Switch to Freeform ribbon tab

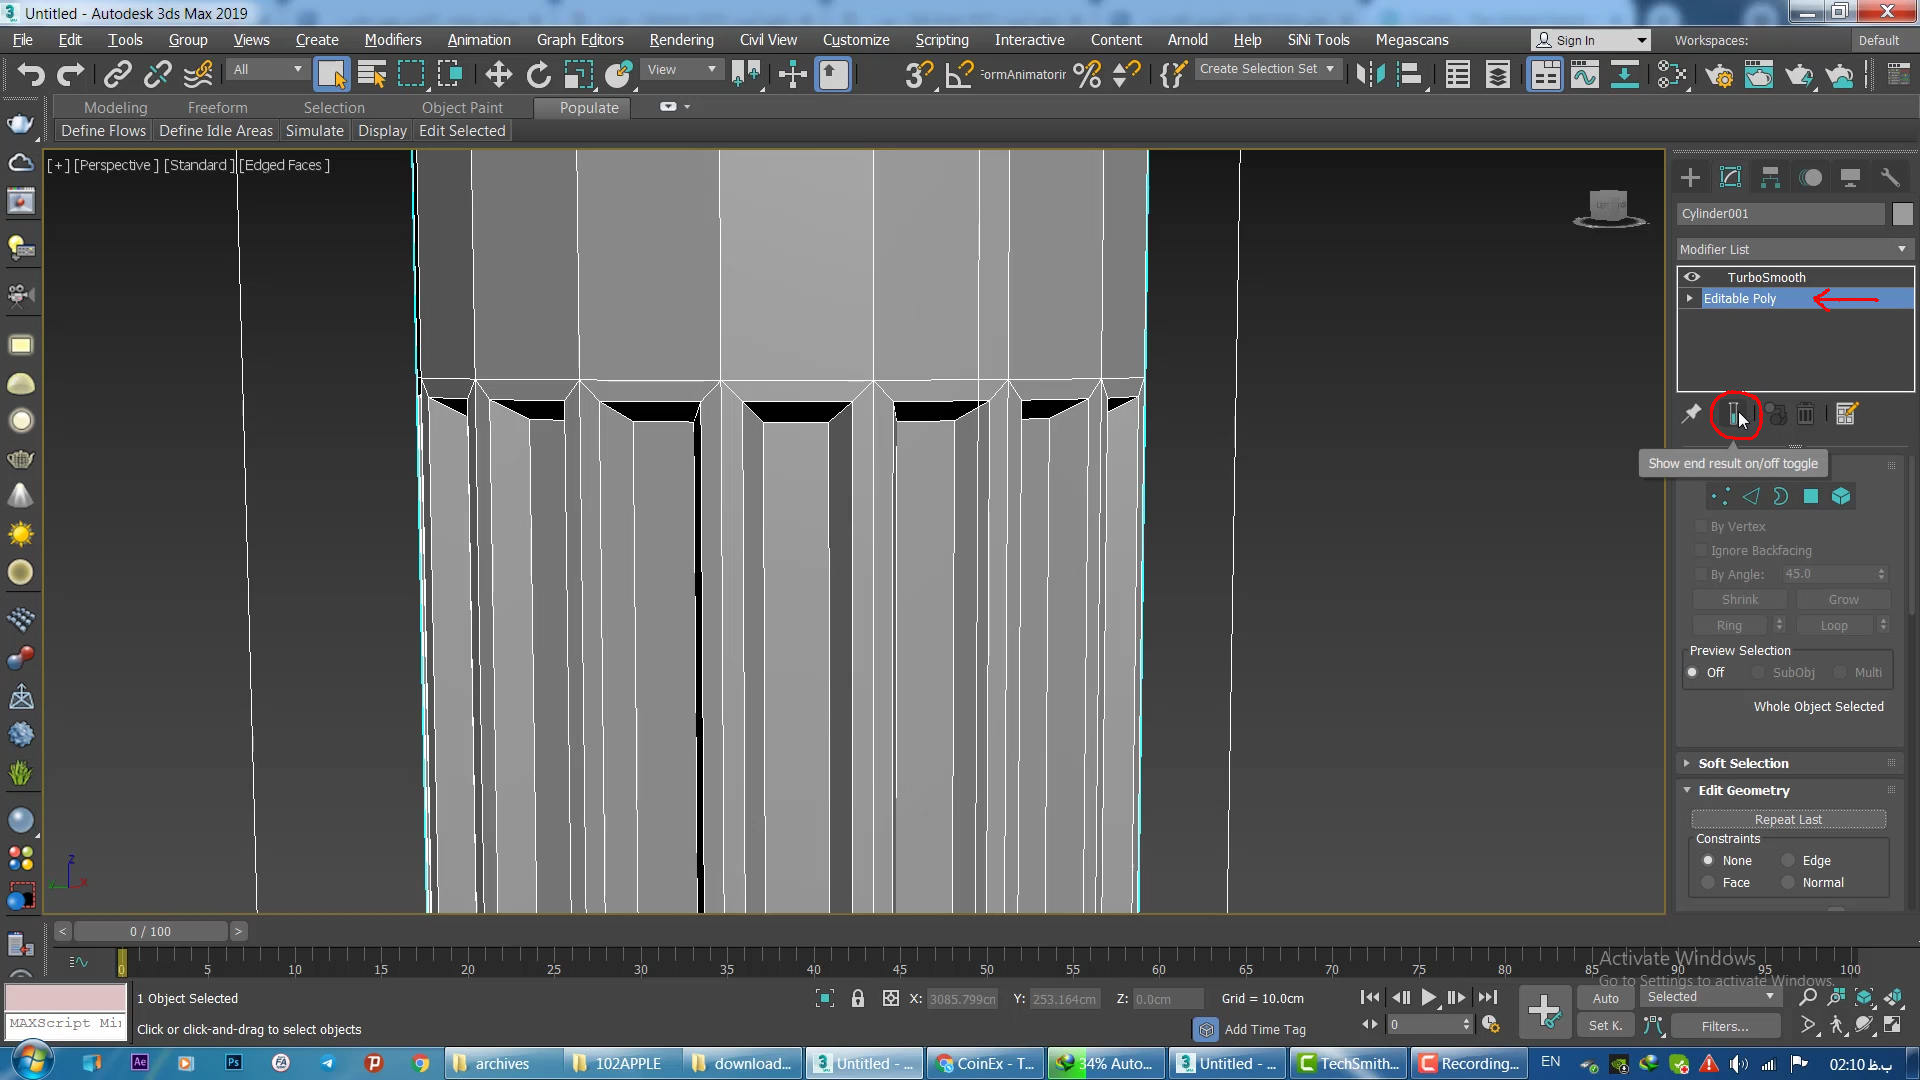[217, 107]
